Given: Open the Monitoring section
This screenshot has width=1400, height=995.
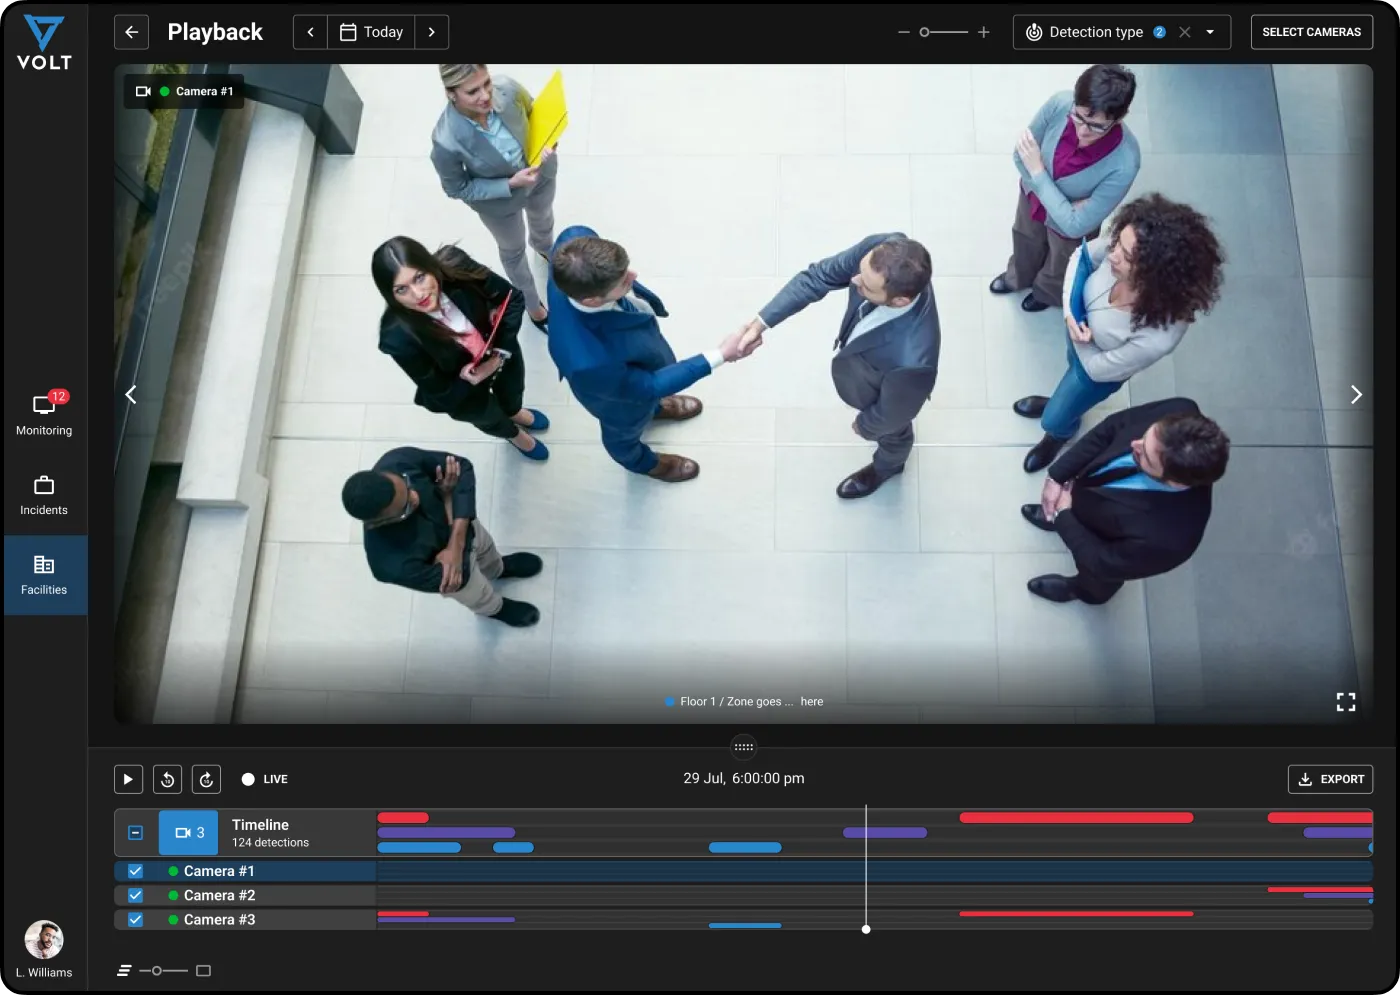Looking at the screenshot, I should tap(44, 414).
